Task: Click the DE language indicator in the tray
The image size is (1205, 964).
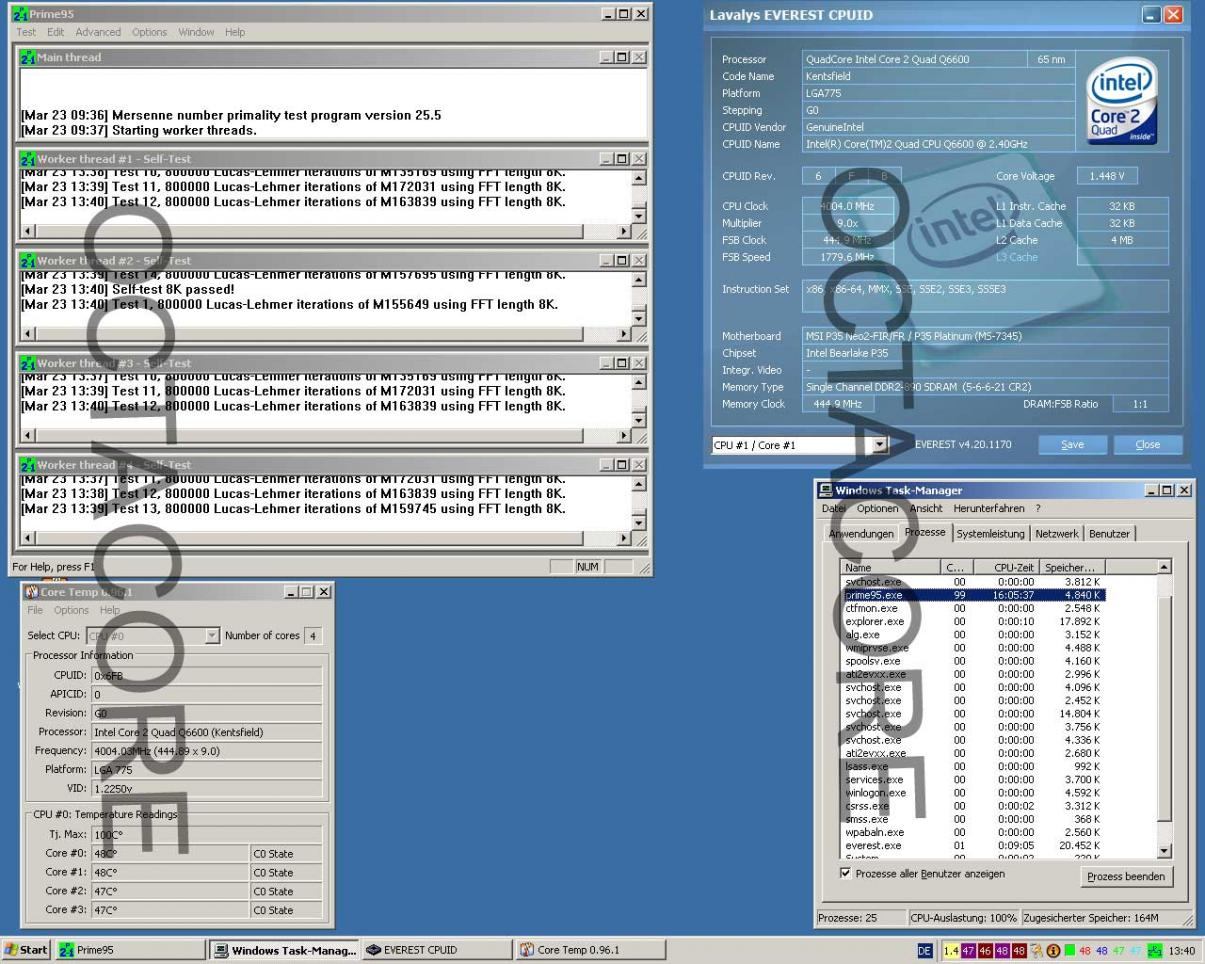Action: pos(924,951)
